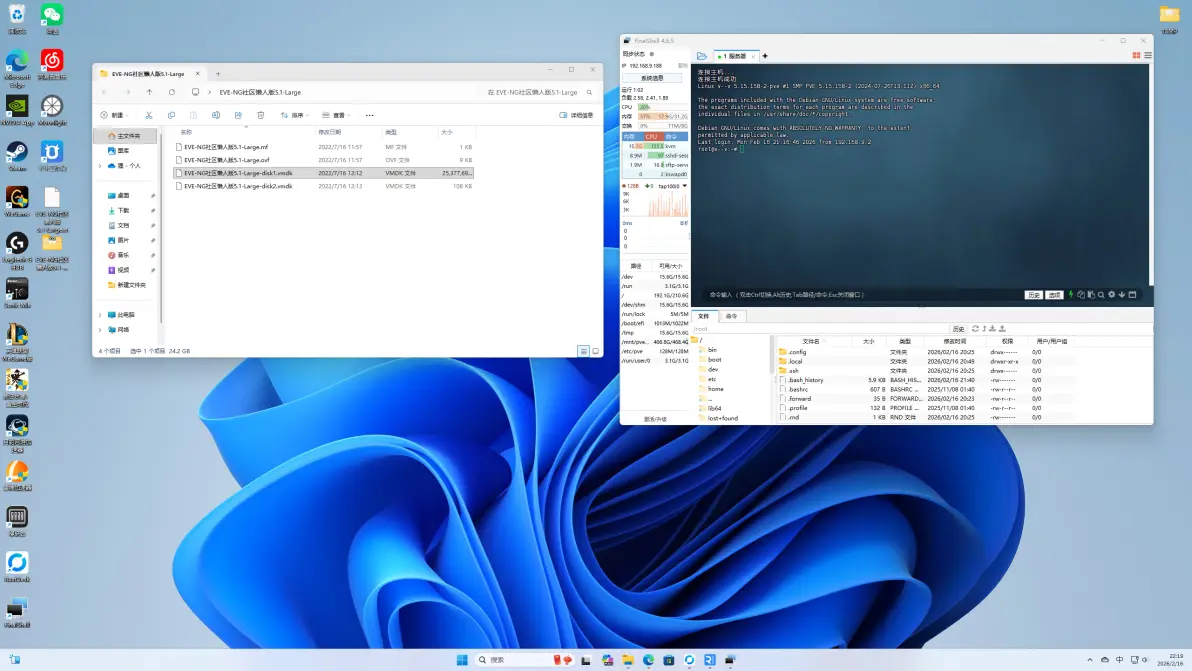Screen dimensions: 1192x671
Task: Switch to the 命令 tab in FinalShell bottom panel
Action: click(x=731, y=316)
